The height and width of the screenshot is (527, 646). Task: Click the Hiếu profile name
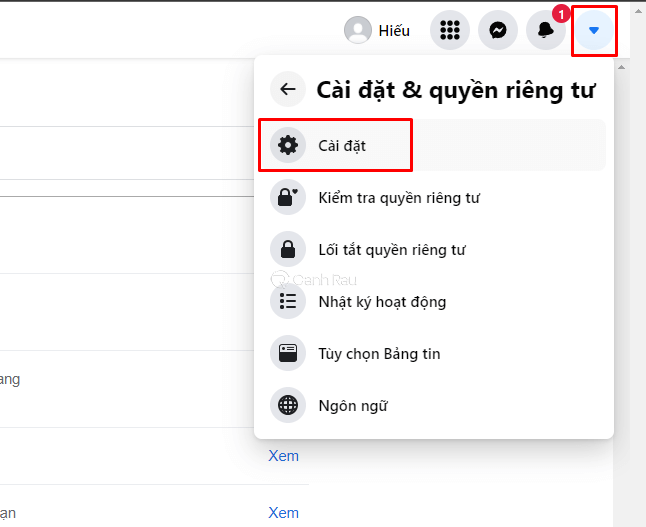(x=394, y=31)
